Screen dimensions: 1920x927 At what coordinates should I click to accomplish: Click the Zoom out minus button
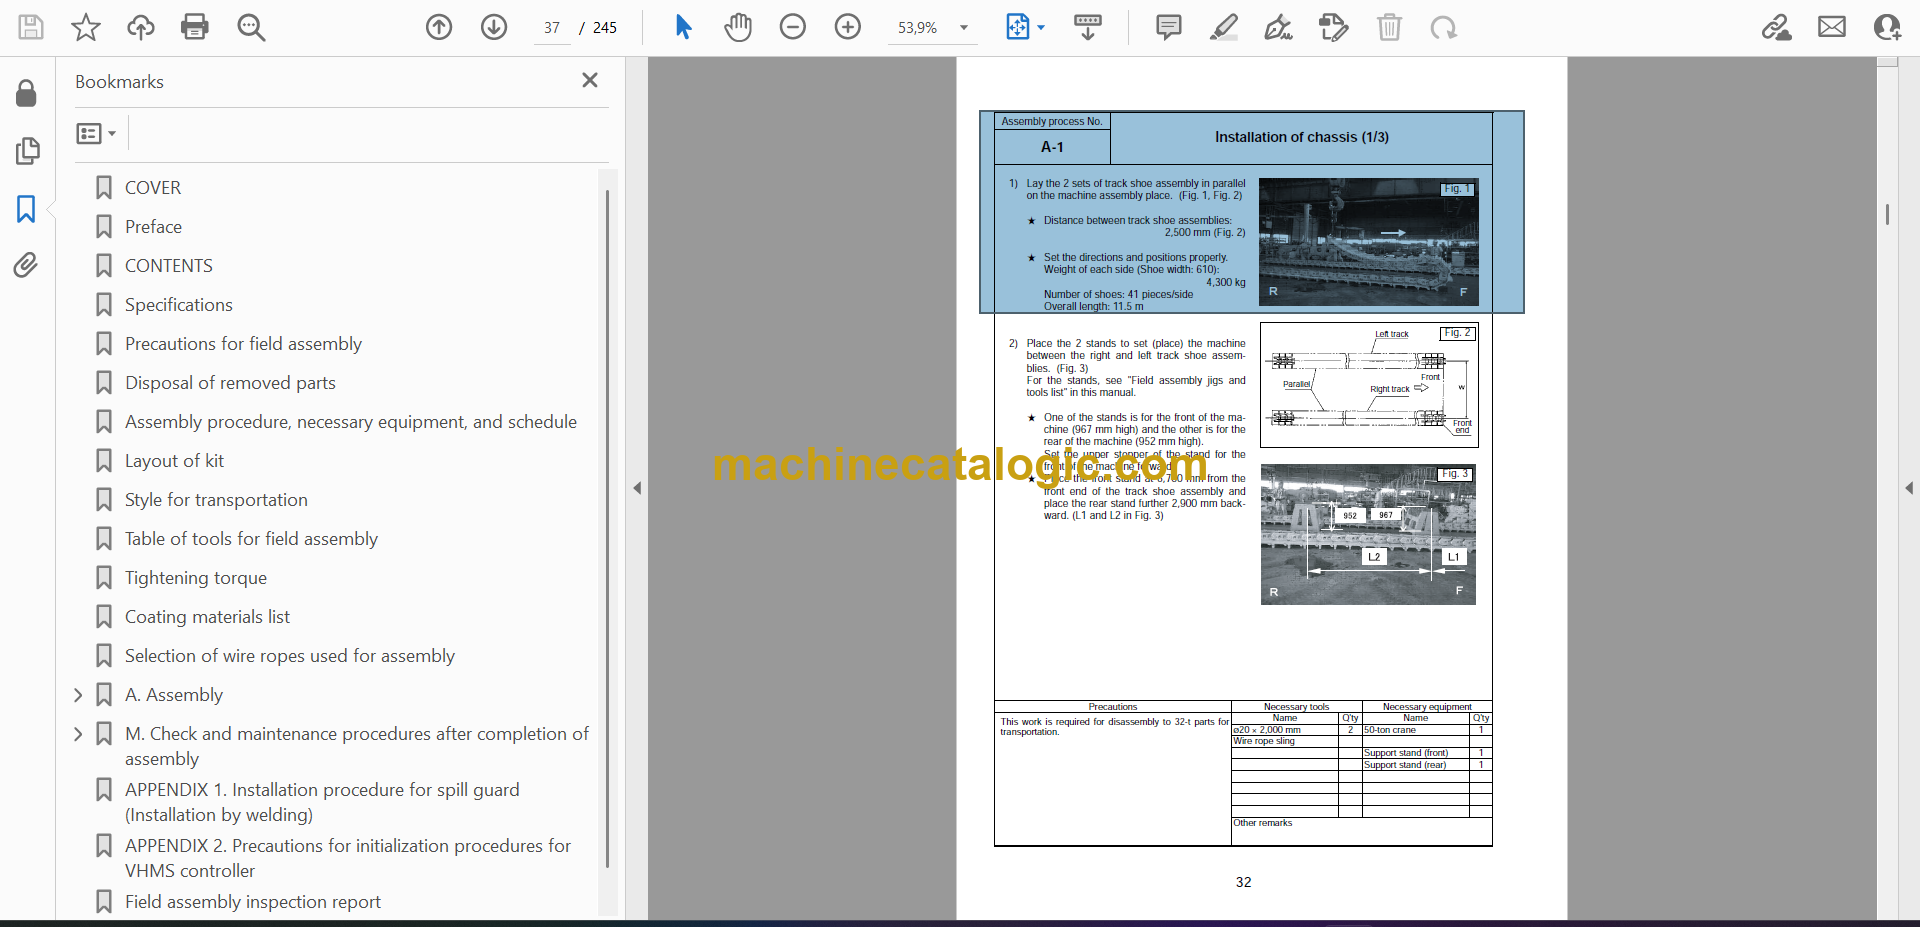pos(793,27)
